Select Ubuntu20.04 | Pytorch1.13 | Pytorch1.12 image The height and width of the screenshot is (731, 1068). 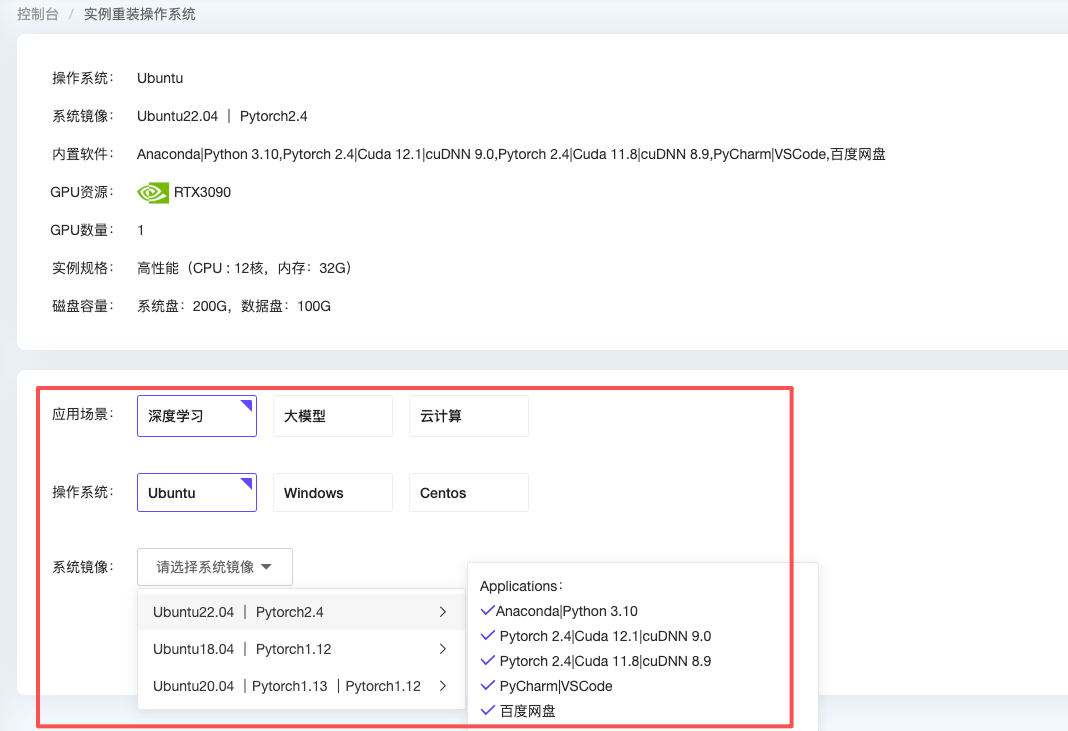pos(286,686)
